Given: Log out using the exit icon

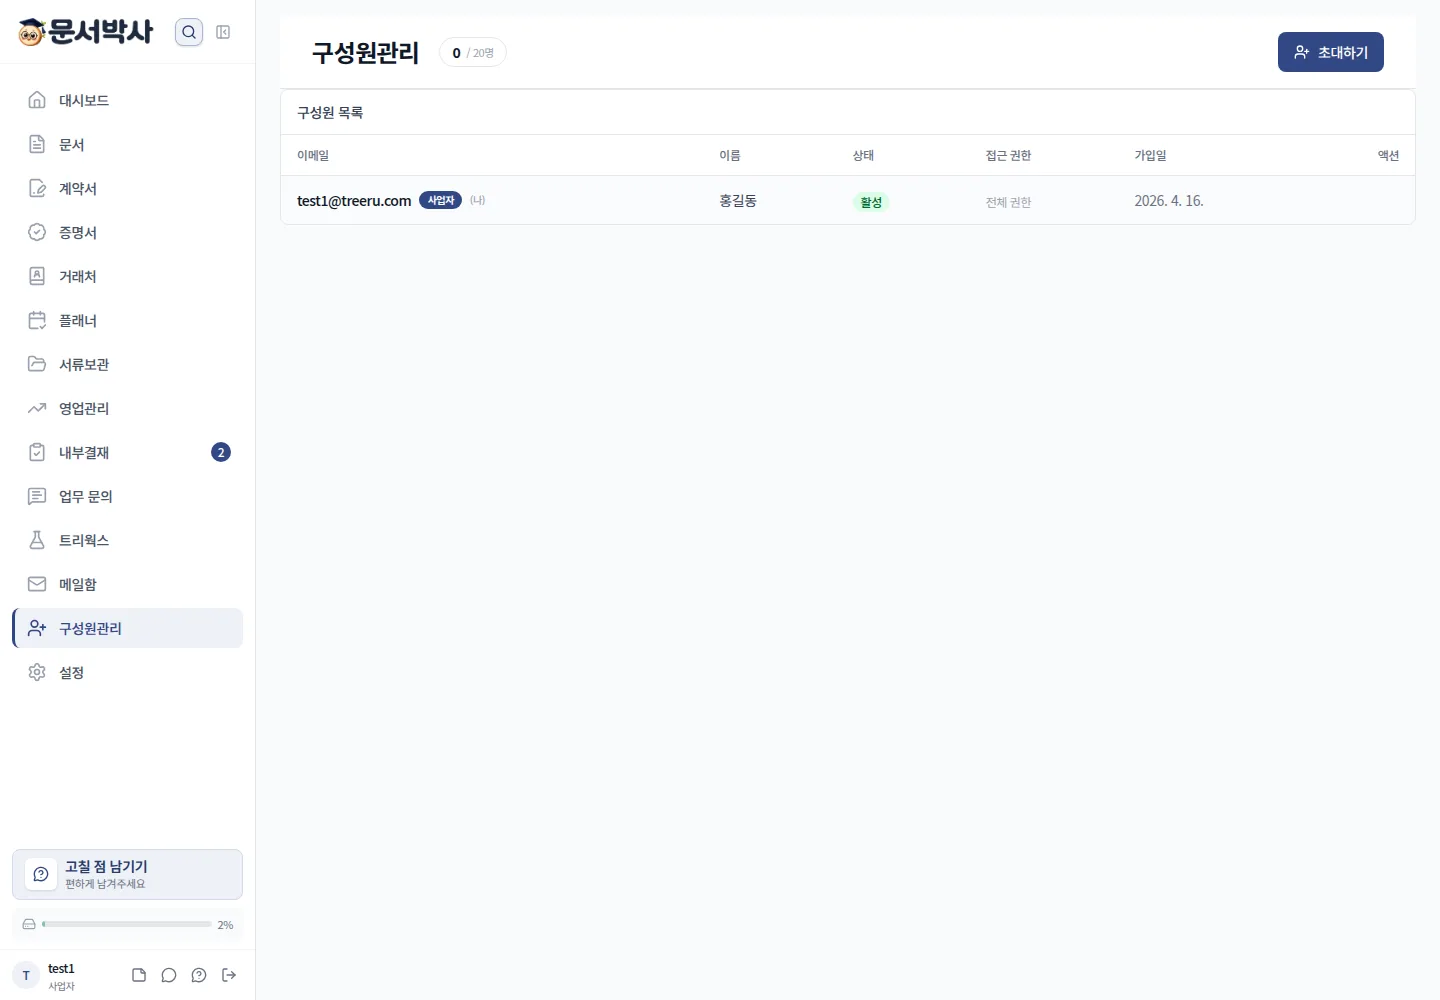Looking at the screenshot, I should pyautogui.click(x=229, y=975).
